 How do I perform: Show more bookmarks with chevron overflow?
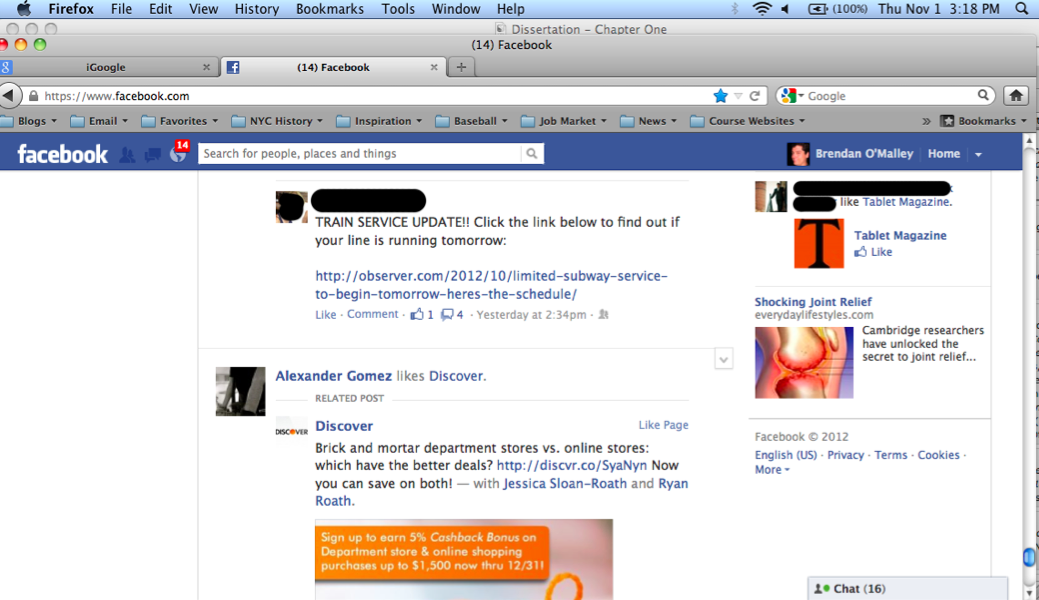click(x=926, y=121)
